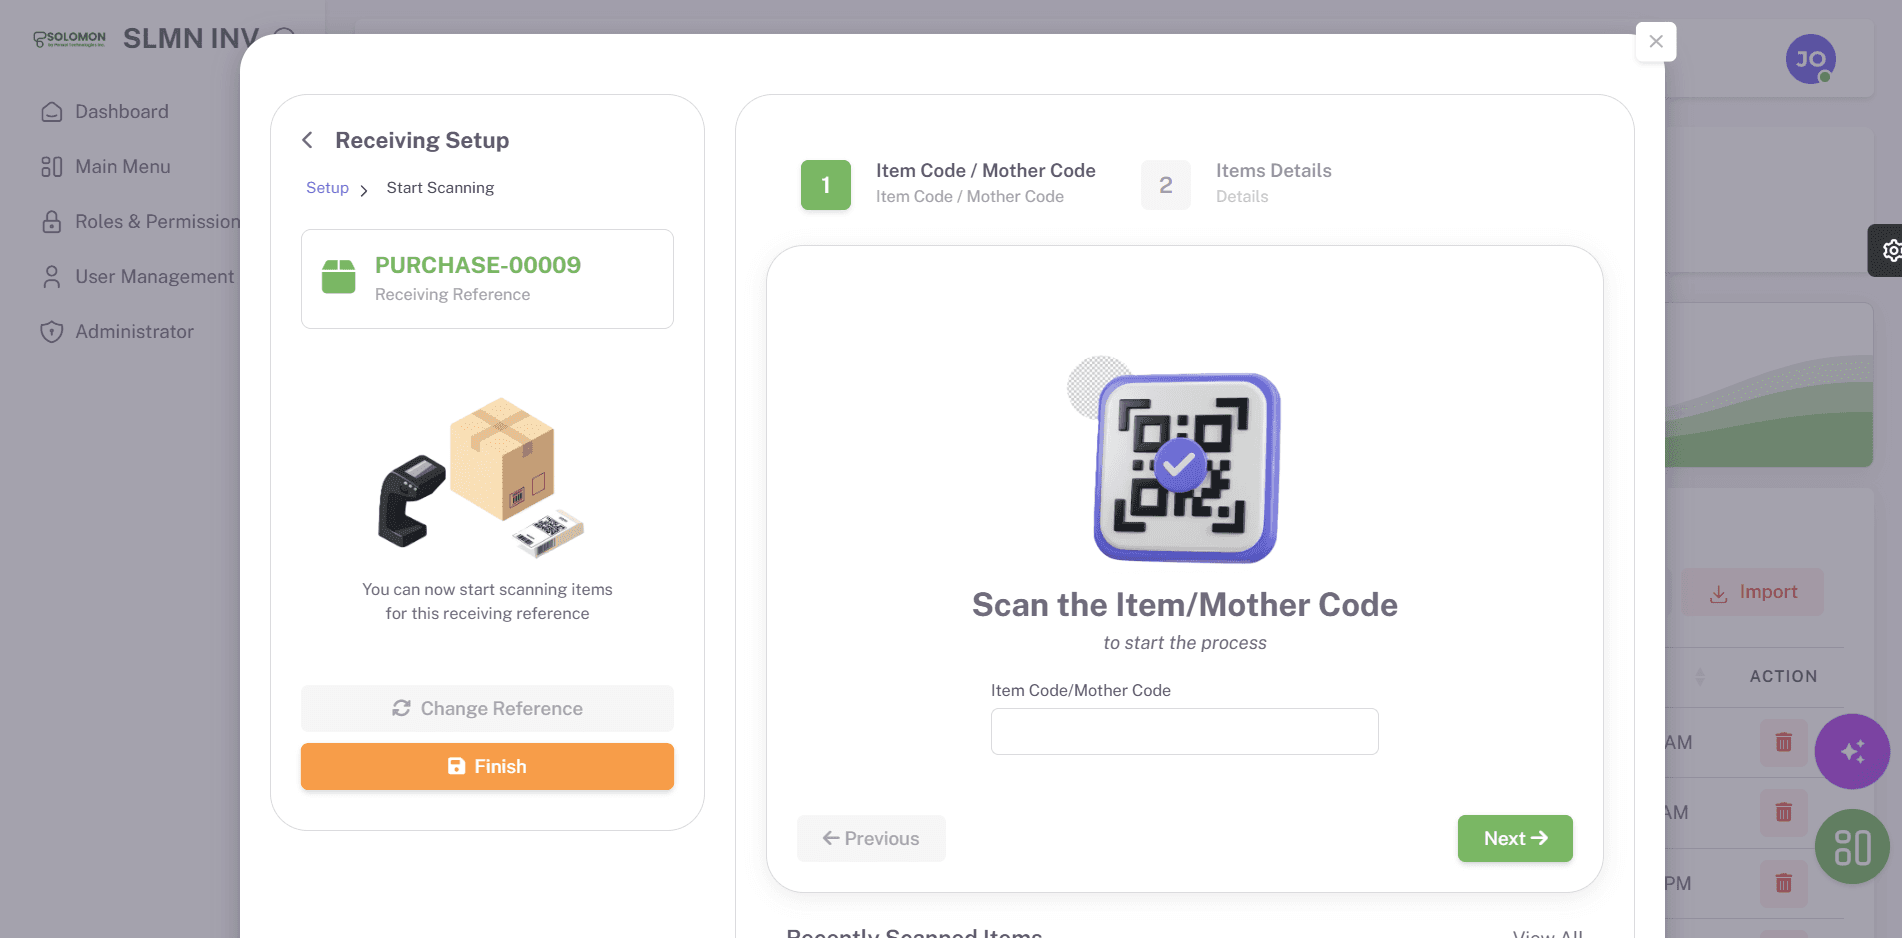This screenshot has width=1902, height=938.
Task: Click the Receiving Reference caption
Action: [x=452, y=295]
